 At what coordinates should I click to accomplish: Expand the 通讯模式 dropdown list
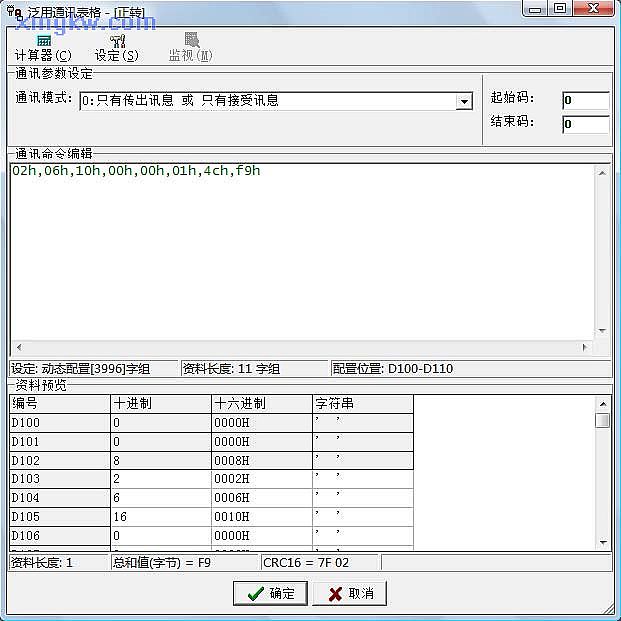tap(463, 101)
